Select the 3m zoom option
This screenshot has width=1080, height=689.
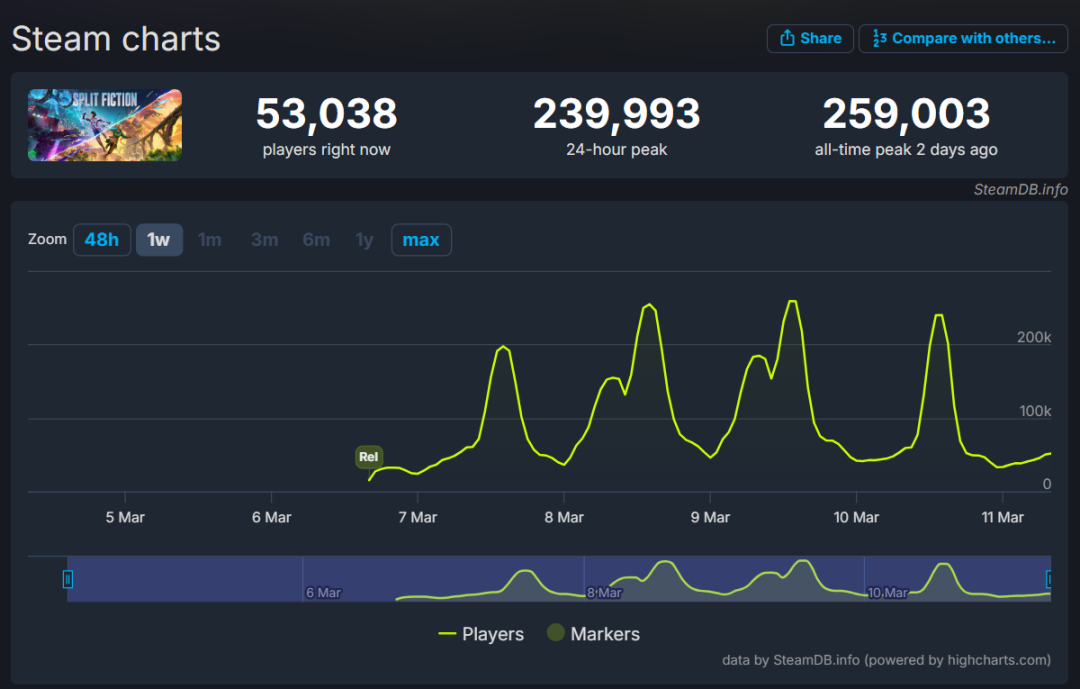click(x=264, y=240)
